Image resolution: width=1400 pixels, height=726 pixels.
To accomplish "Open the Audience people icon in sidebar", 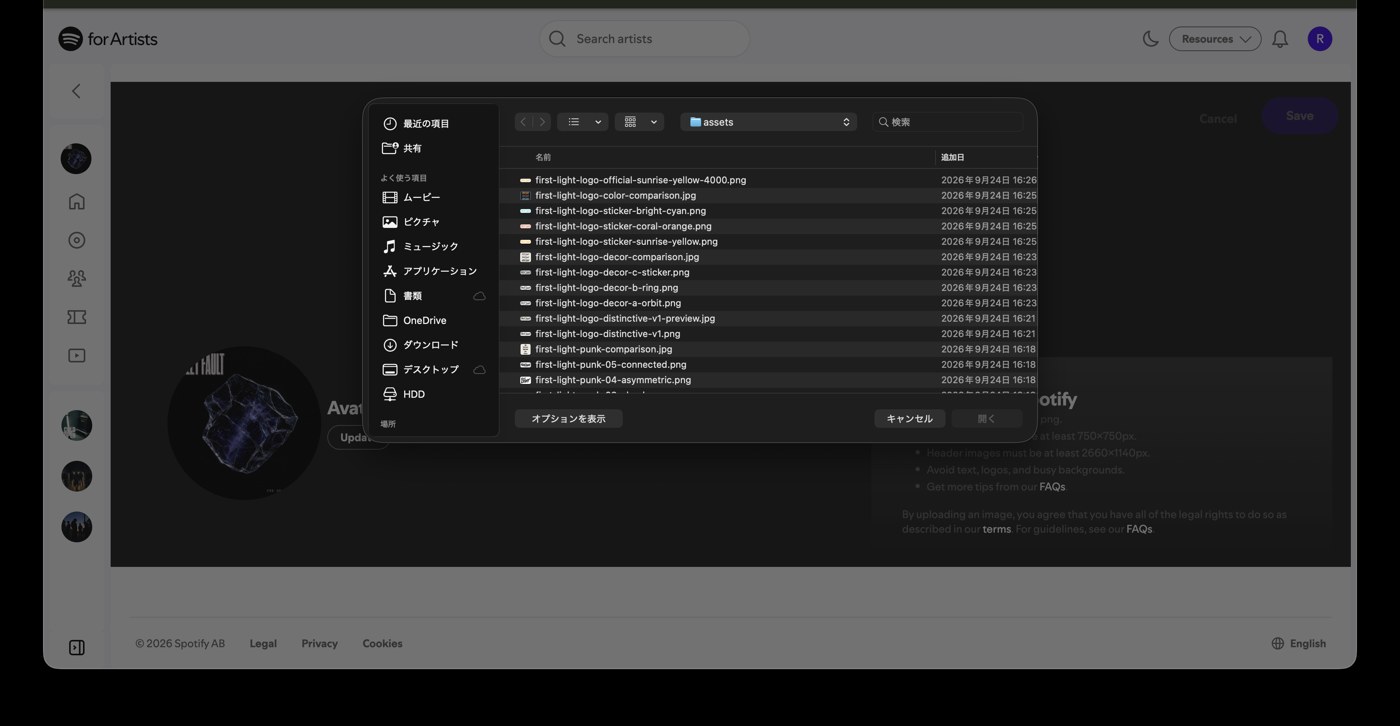I will (76, 279).
